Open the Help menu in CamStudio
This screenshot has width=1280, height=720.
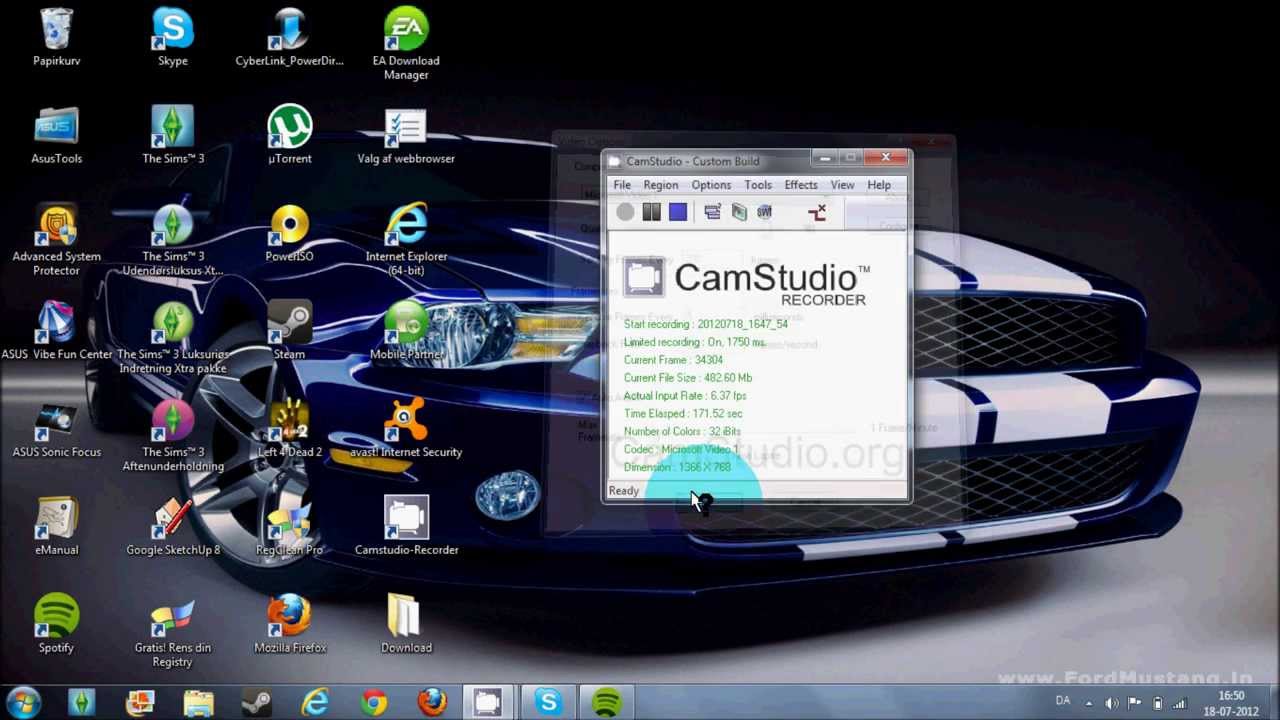(x=879, y=185)
